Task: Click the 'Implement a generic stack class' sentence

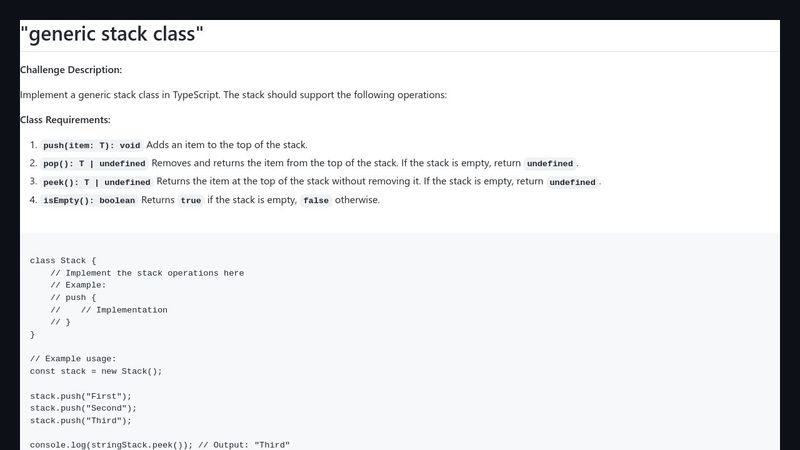Action: pos(233,95)
